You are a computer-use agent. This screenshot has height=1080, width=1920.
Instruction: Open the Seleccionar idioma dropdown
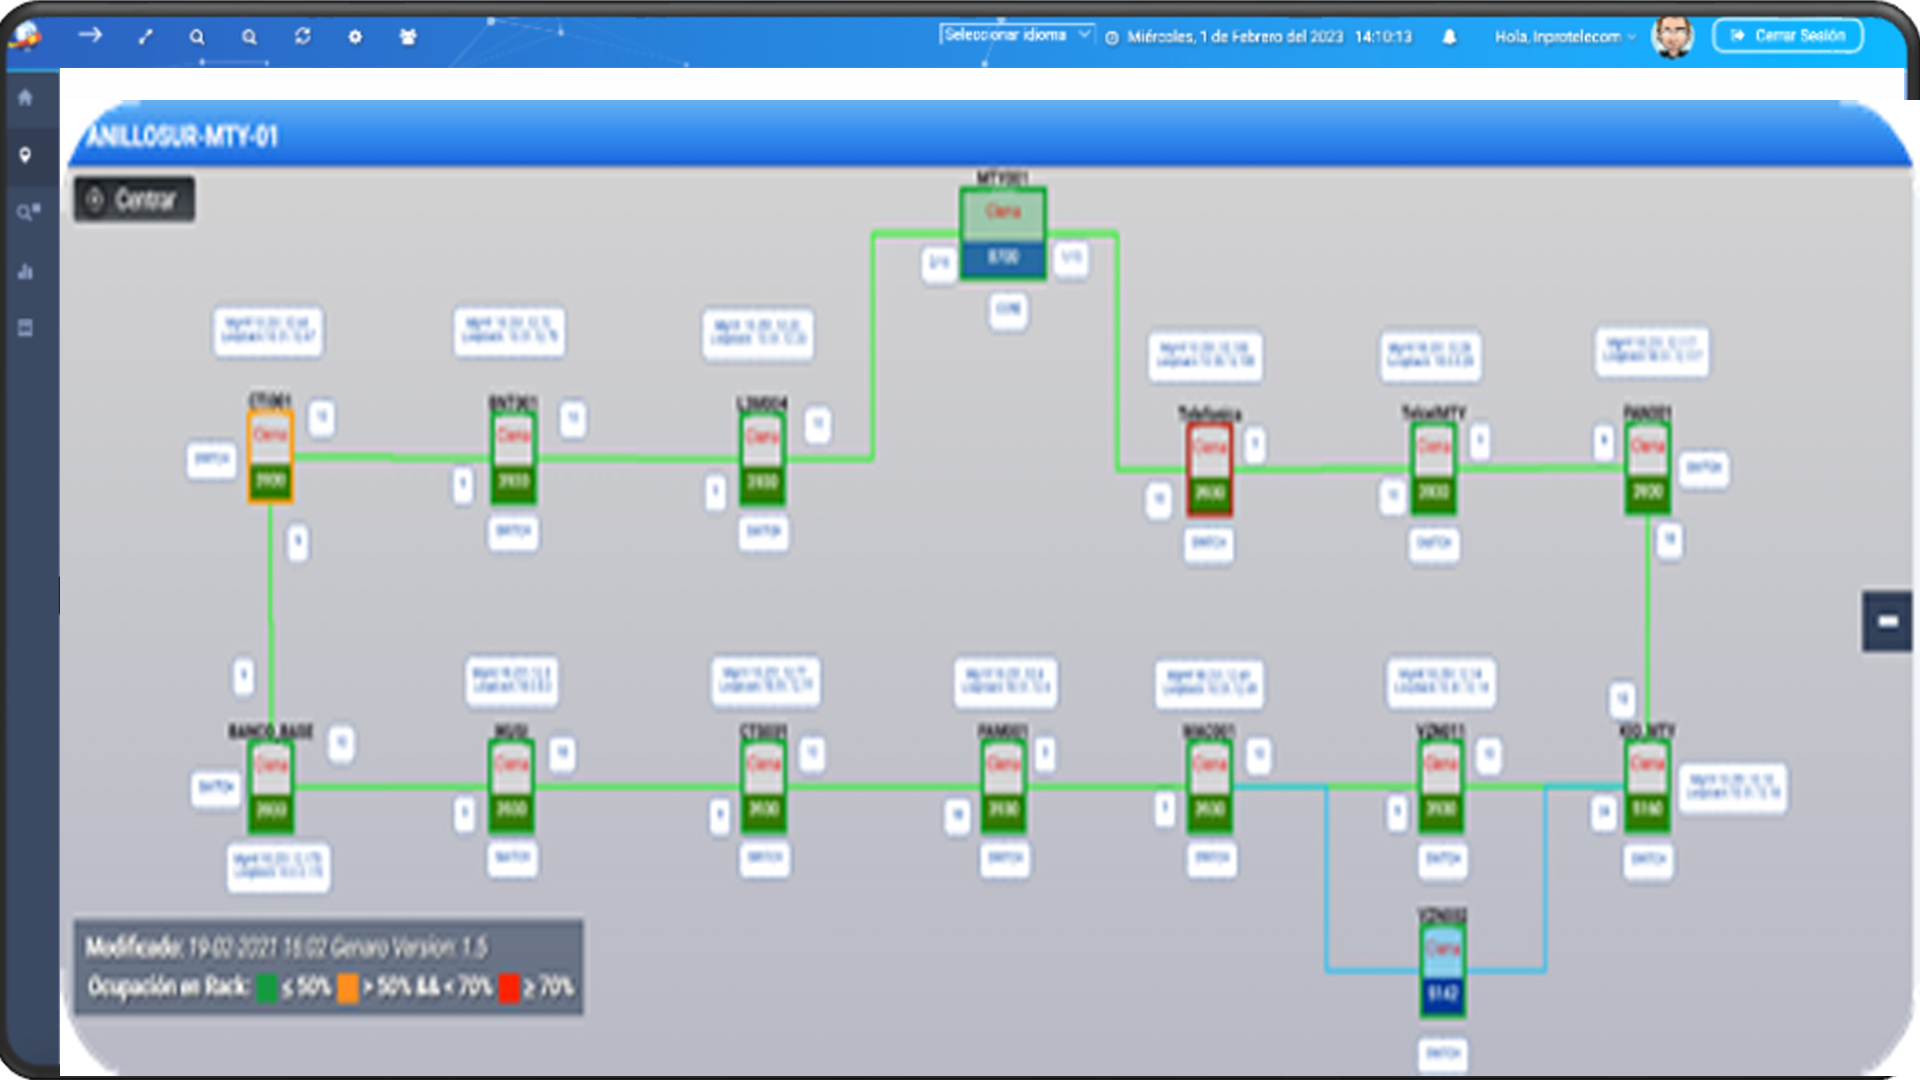[1017, 35]
